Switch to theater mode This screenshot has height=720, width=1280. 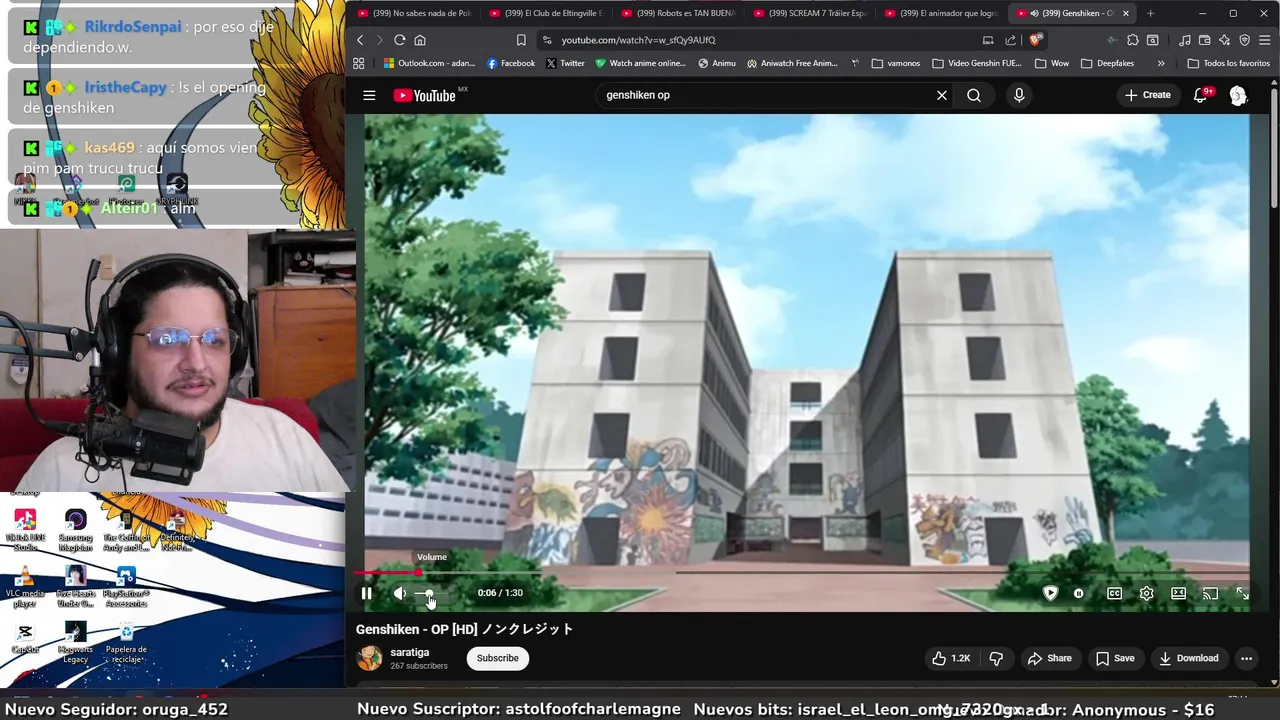click(1179, 593)
